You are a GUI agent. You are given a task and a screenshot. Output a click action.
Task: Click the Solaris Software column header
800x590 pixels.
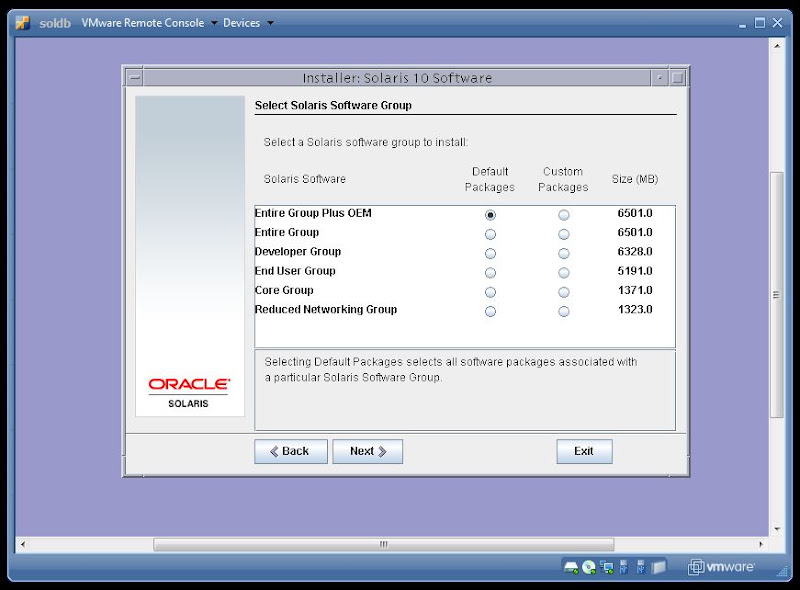click(x=305, y=179)
